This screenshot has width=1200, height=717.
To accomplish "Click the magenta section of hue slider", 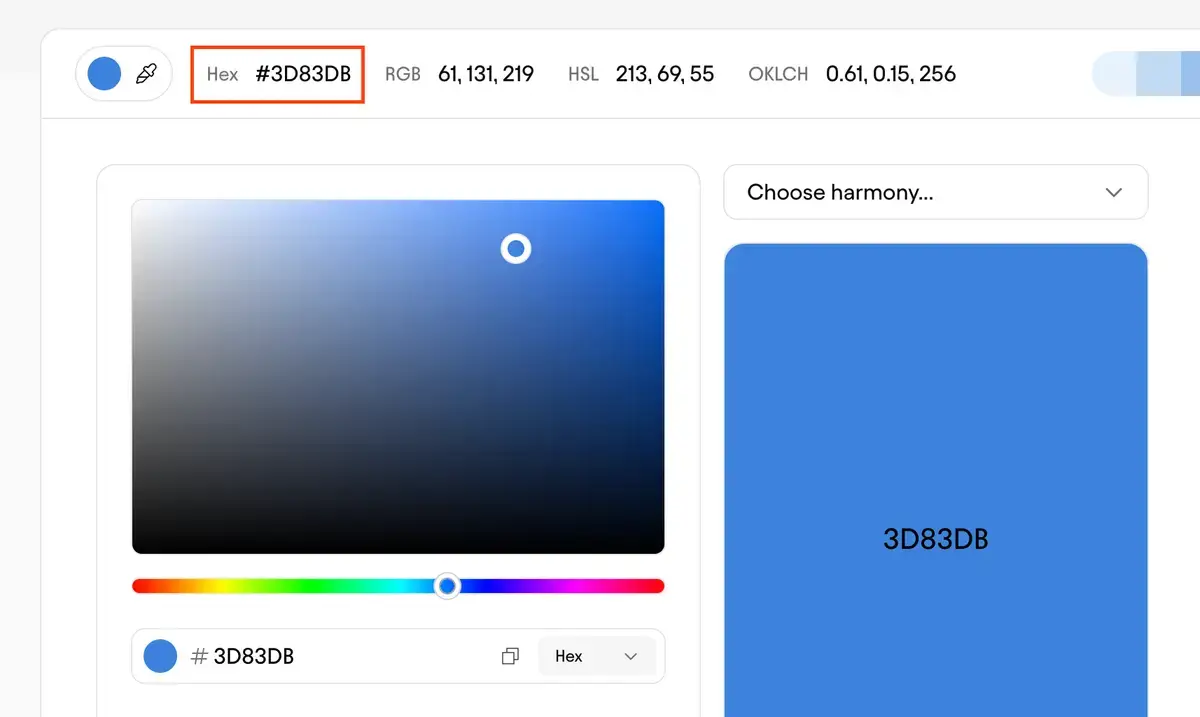I will [610, 586].
